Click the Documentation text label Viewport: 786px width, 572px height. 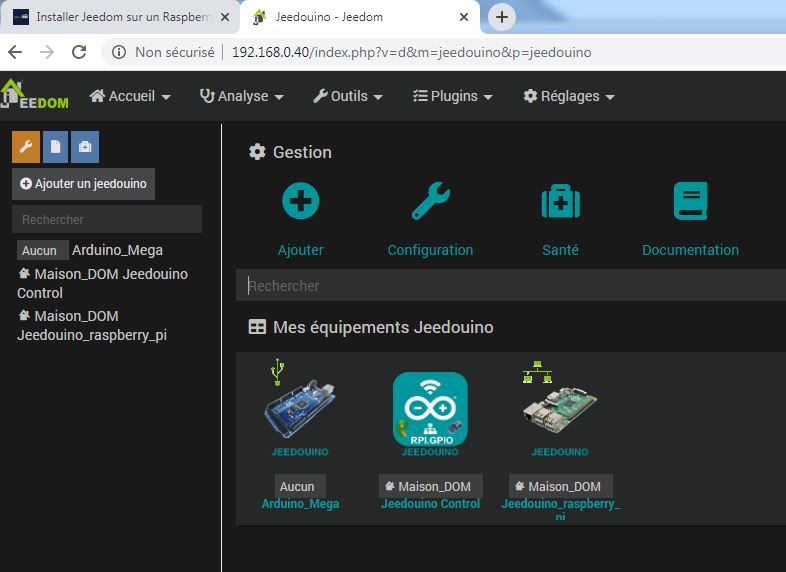tap(690, 250)
